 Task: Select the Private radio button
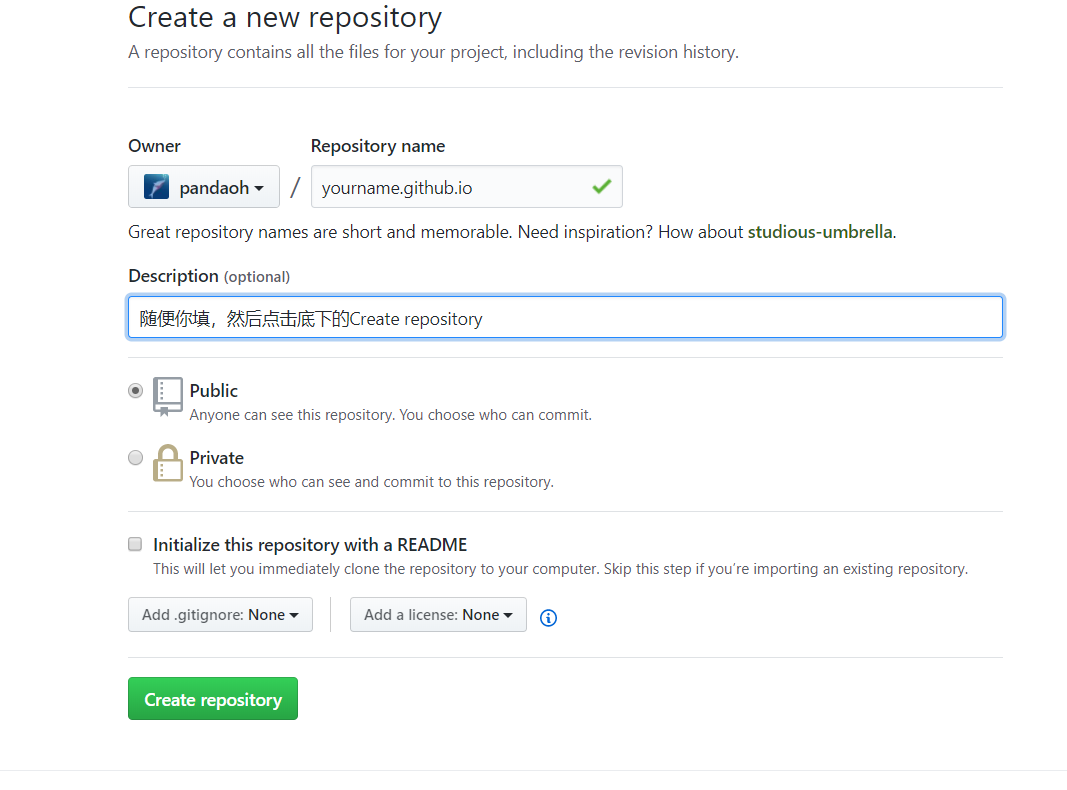136,458
